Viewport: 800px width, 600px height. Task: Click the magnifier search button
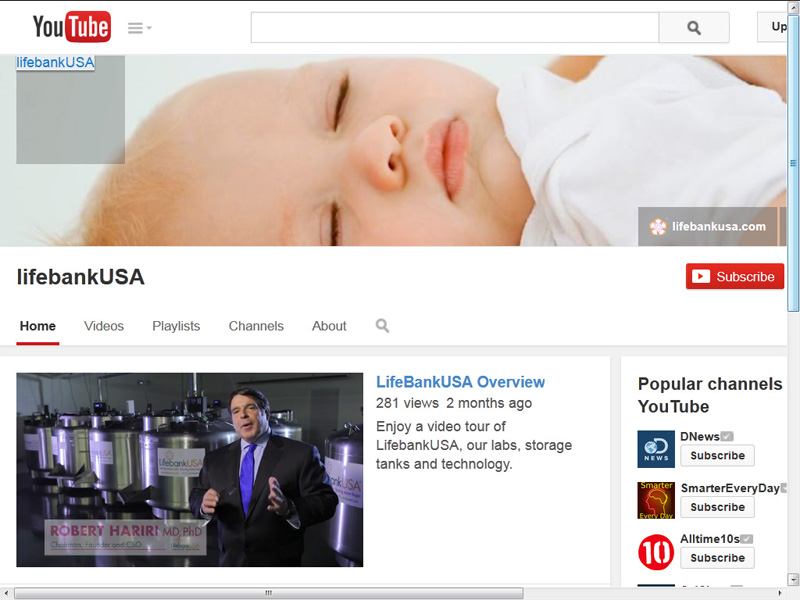(693, 28)
